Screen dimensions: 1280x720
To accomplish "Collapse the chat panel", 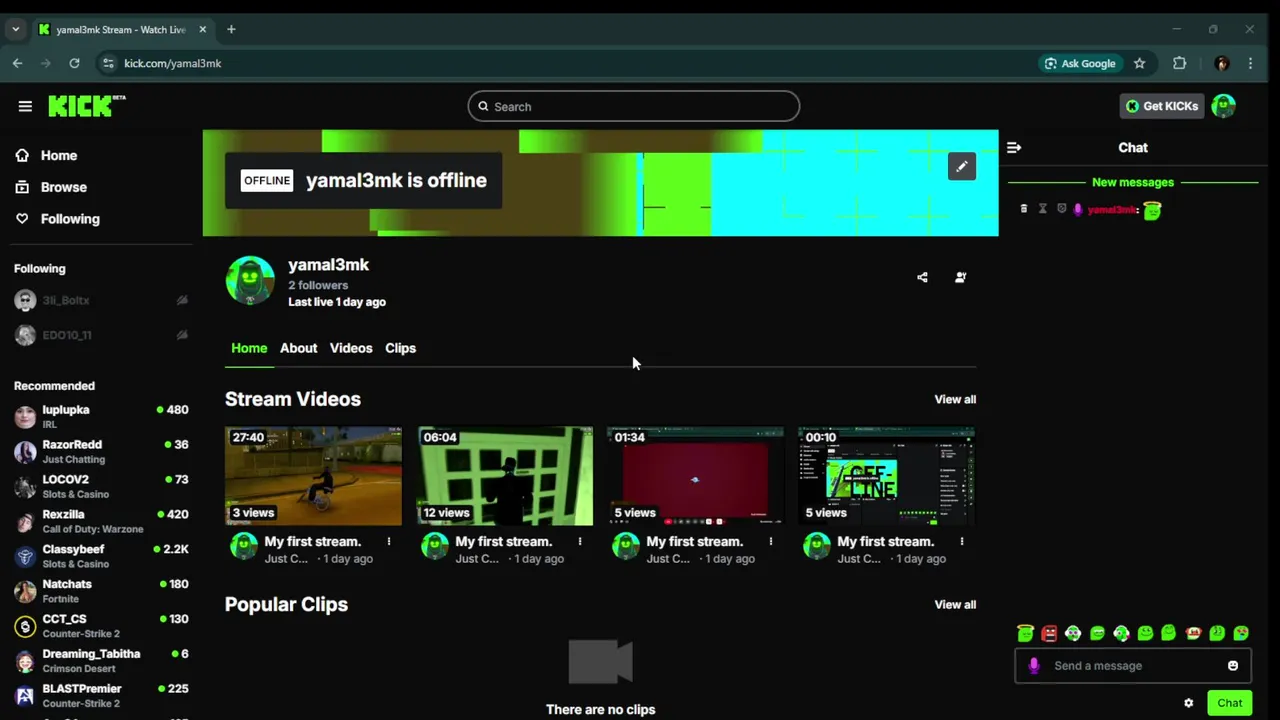I will (x=1014, y=147).
